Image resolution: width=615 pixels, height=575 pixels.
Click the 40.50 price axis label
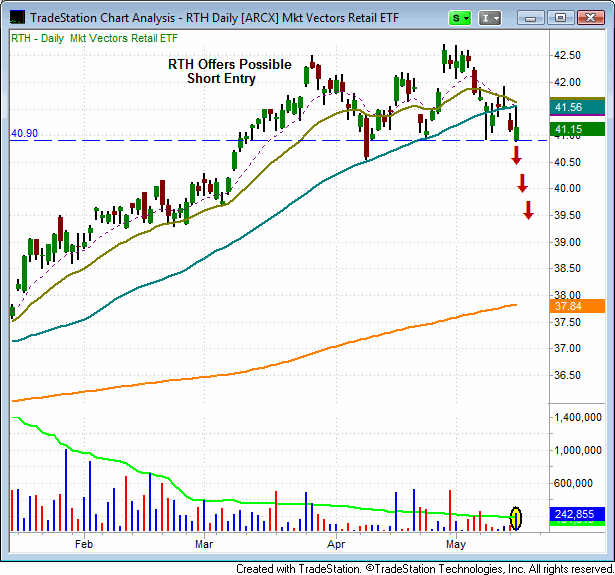pos(568,162)
